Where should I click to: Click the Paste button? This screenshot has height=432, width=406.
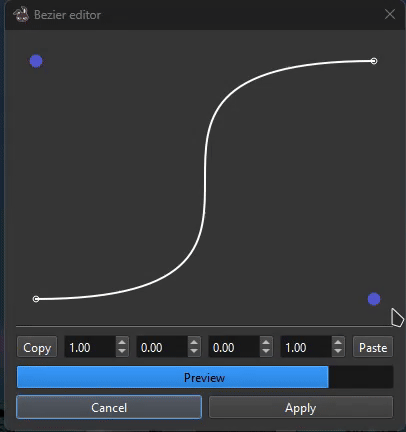[373, 347]
